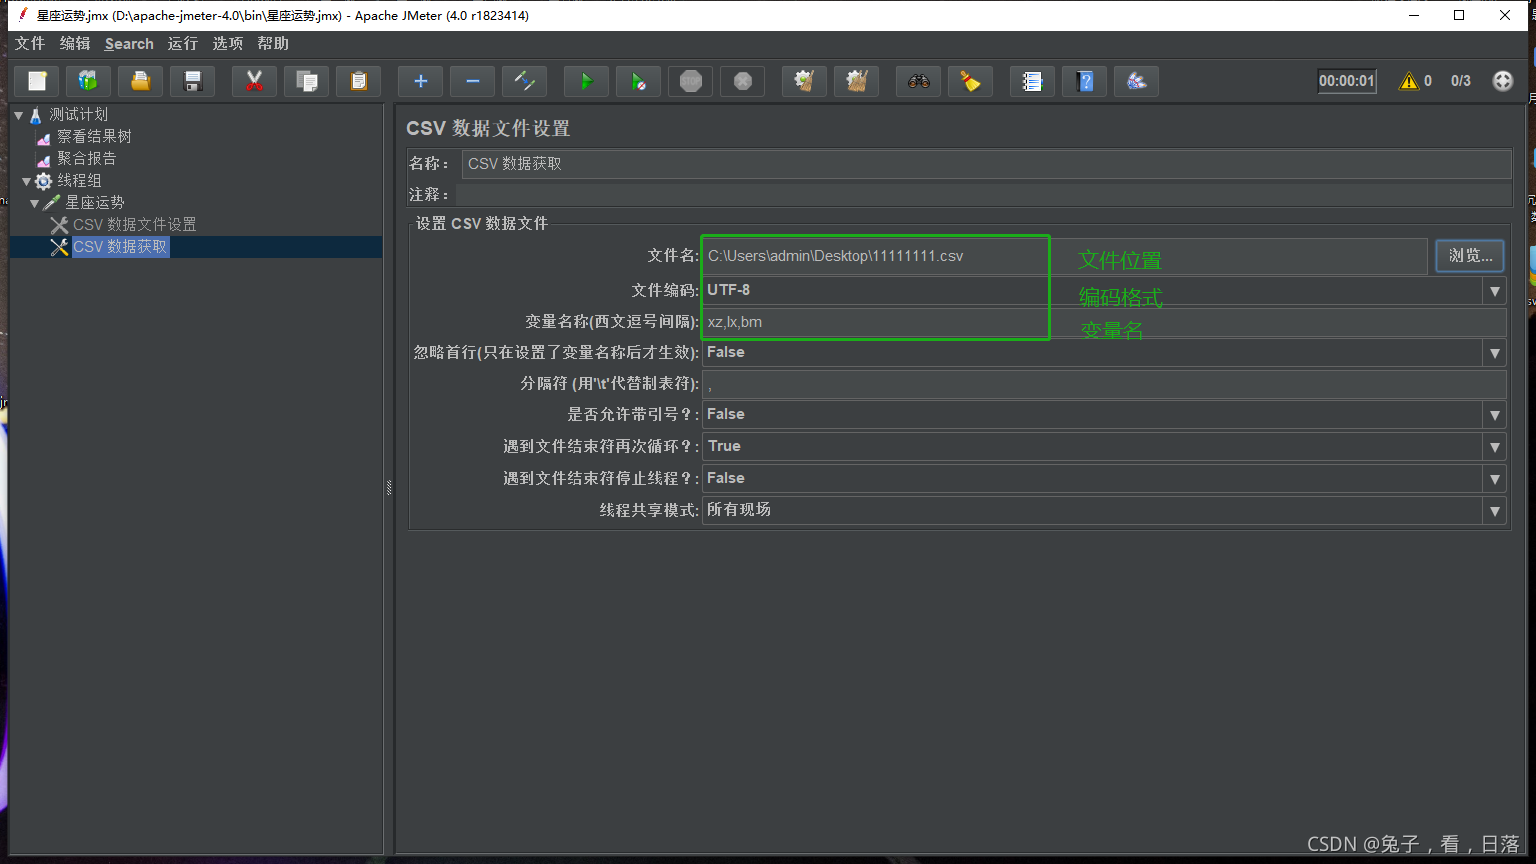1536x864 pixels.
Task: Cut the selected element
Action: click(x=254, y=81)
